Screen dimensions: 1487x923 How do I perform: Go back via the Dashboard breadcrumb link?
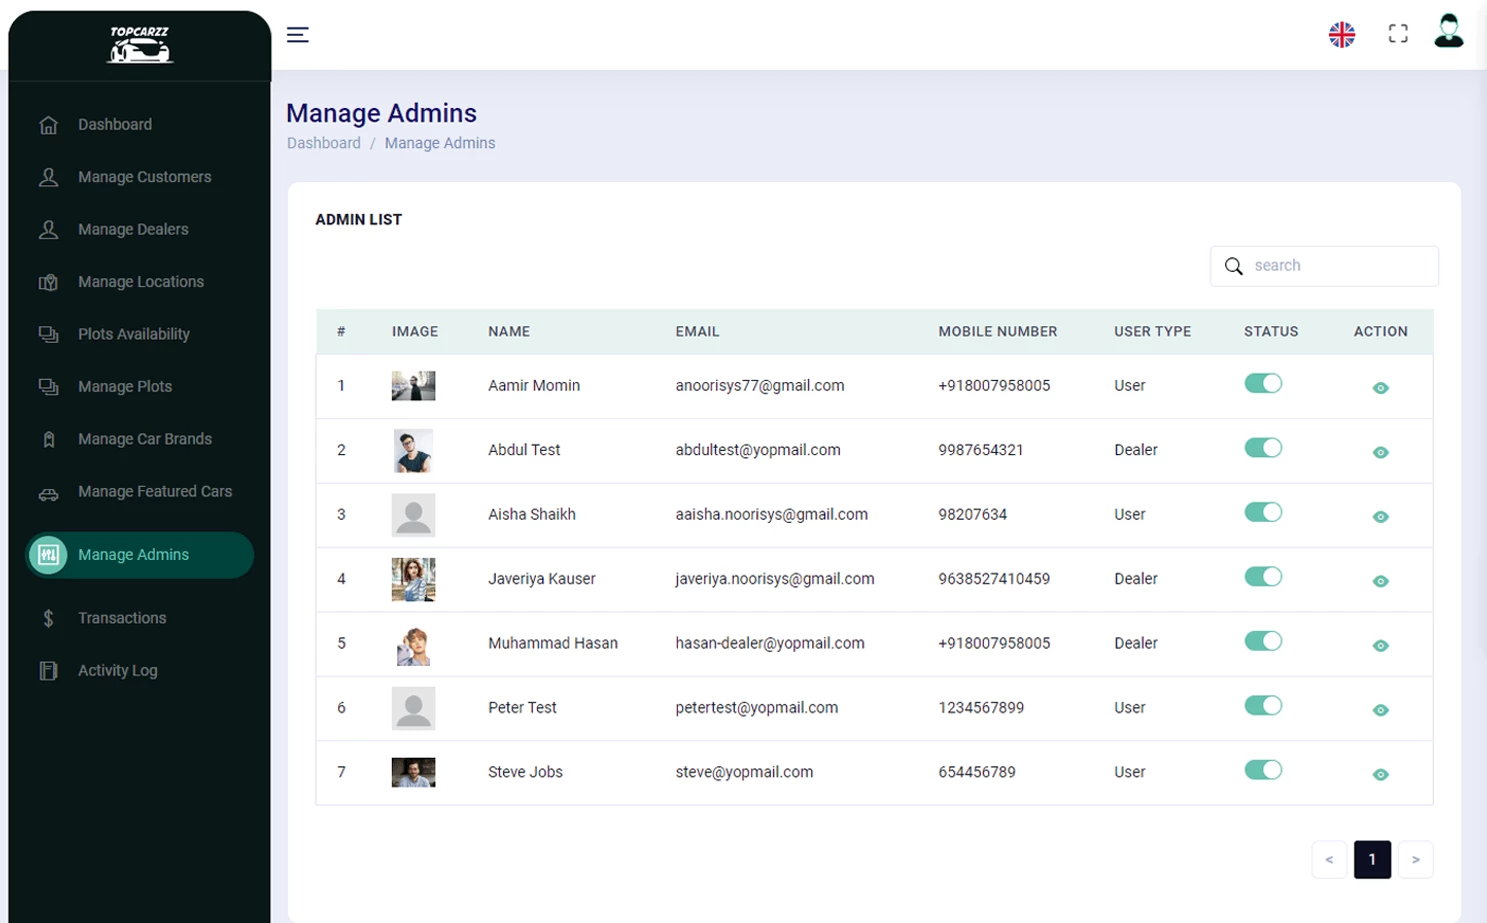pos(323,143)
